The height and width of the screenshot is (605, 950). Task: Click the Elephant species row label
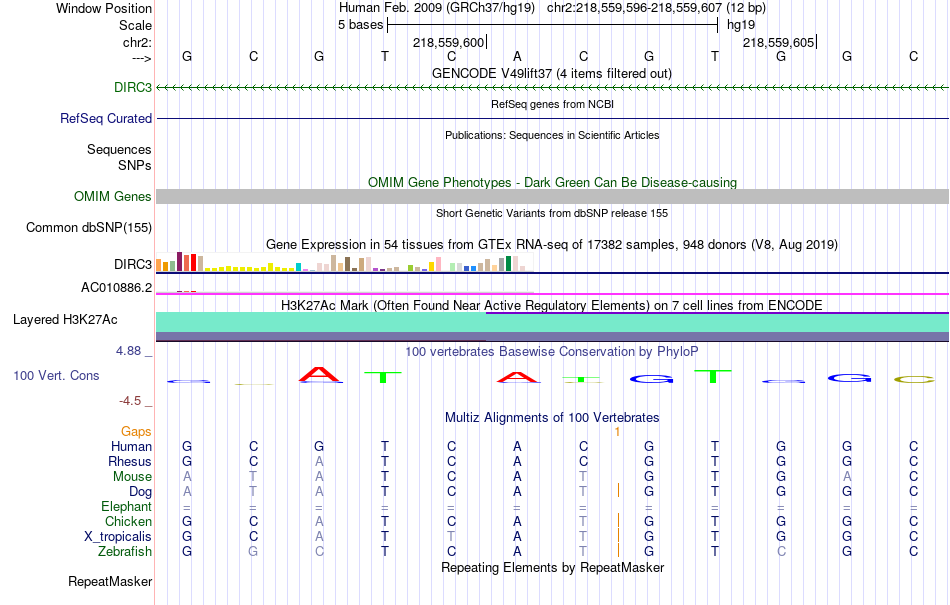click(x=126, y=506)
